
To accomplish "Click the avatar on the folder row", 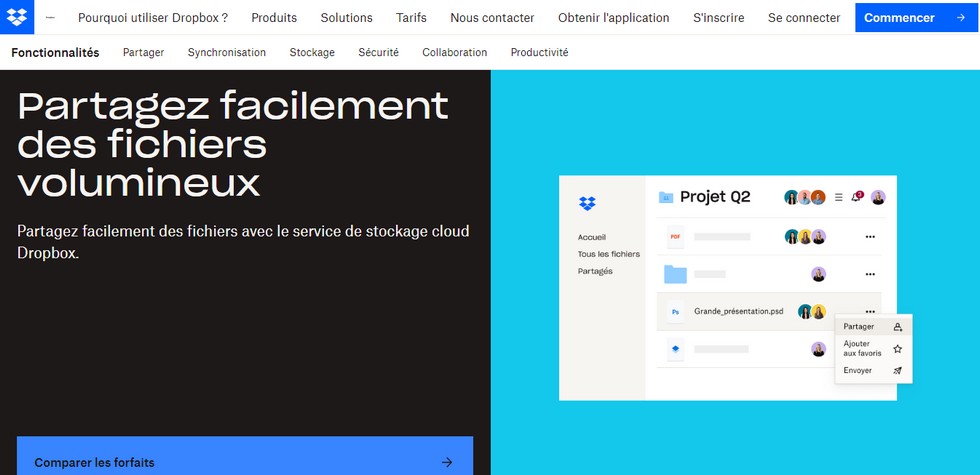I will coord(819,274).
